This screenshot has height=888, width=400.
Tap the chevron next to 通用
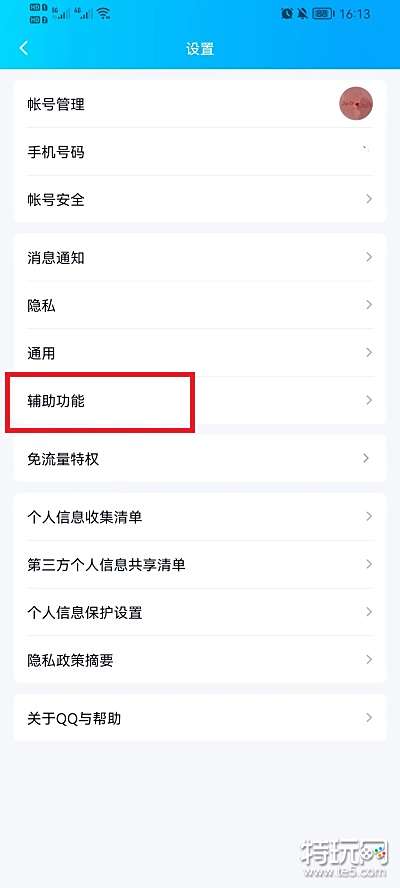click(369, 353)
